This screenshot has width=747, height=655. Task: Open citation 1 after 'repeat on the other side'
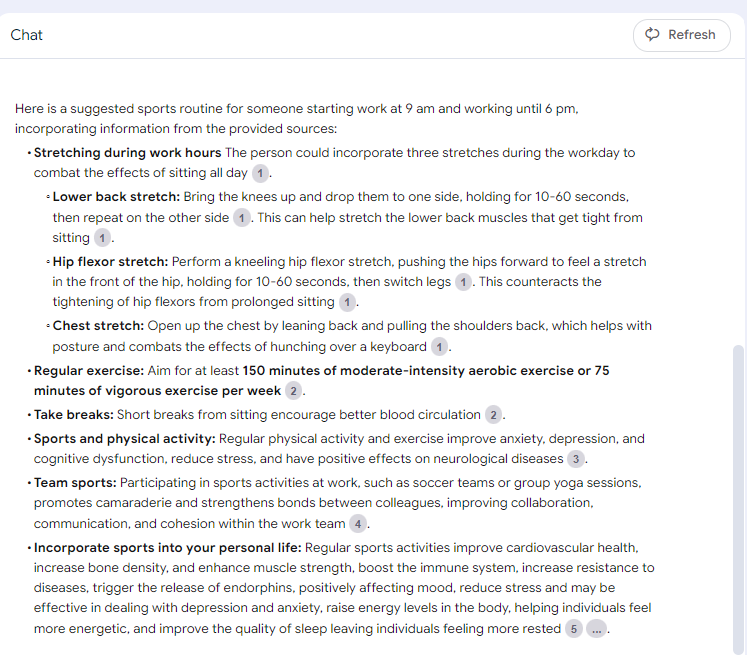tap(242, 218)
